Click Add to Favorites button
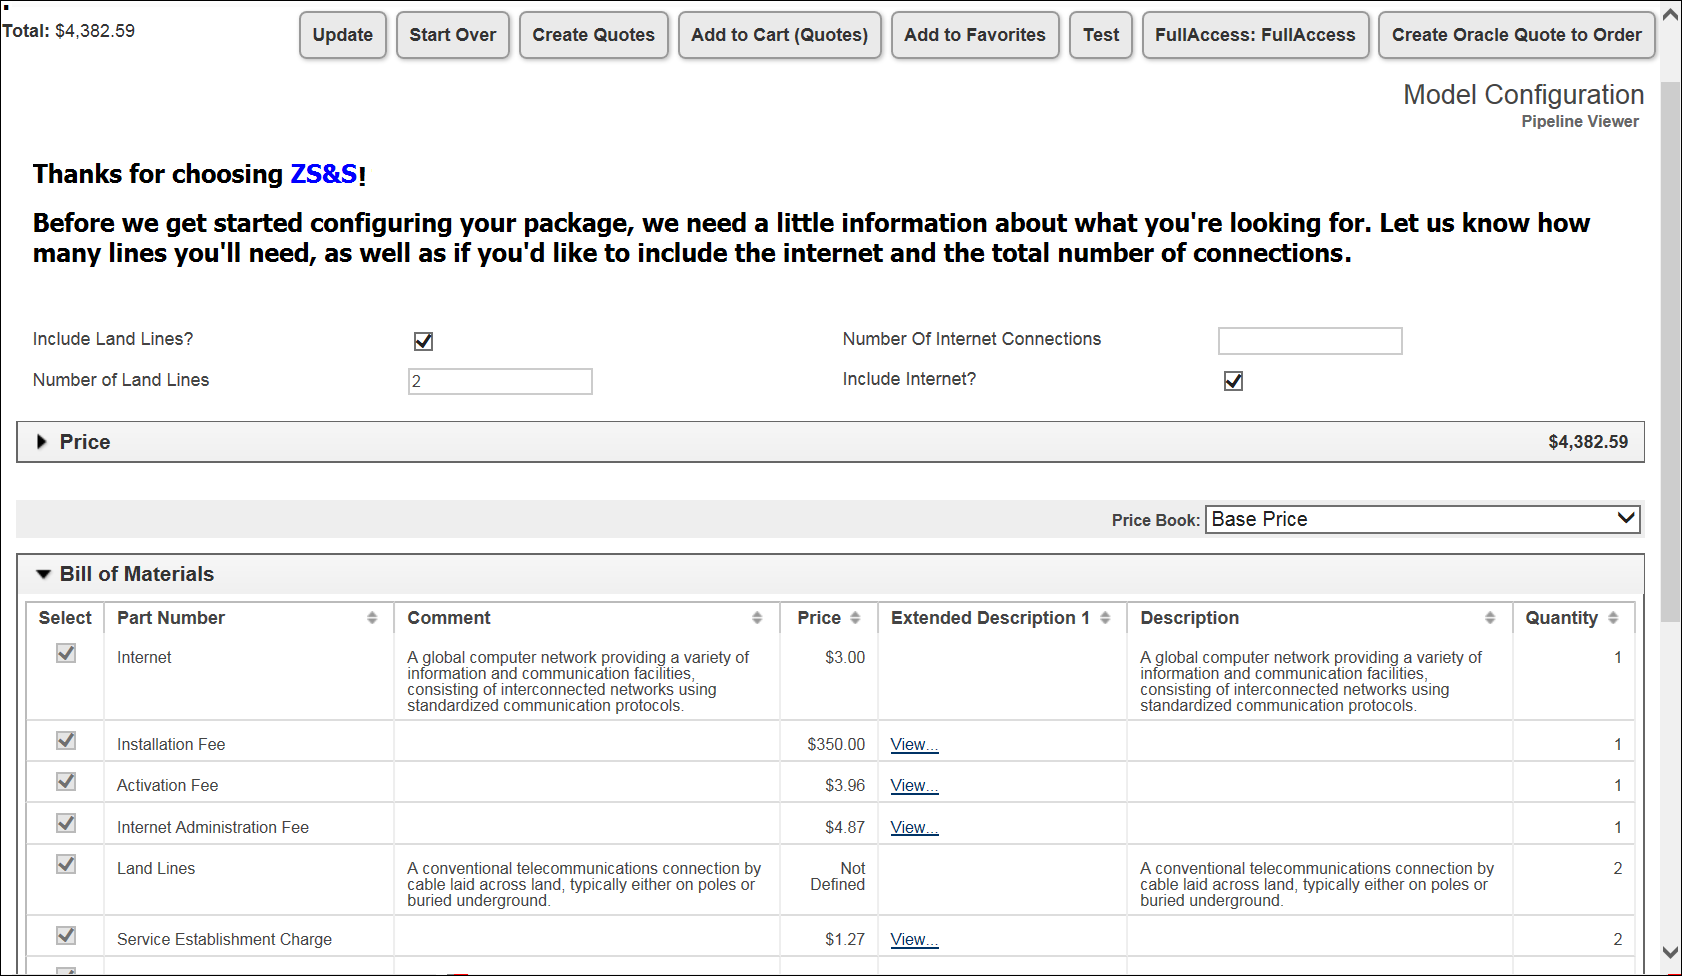Image resolution: width=1682 pixels, height=976 pixels. coord(975,35)
